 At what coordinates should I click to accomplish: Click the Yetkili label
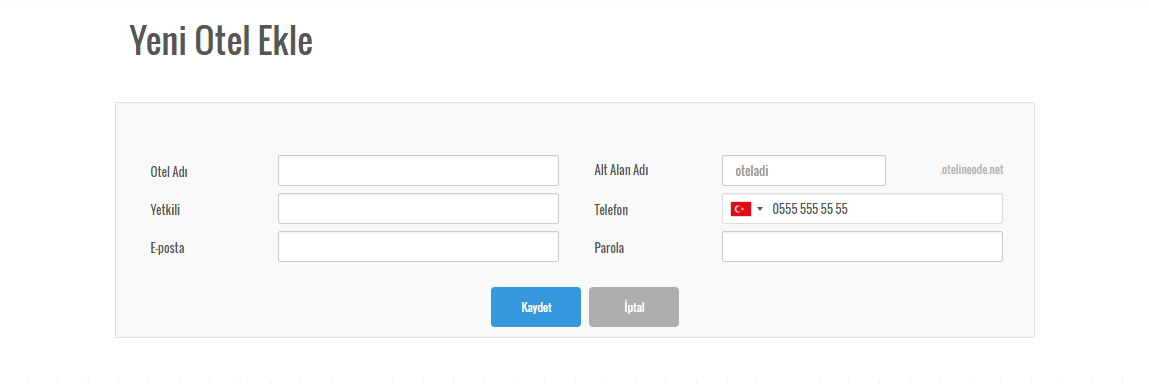(x=165, y=210)
